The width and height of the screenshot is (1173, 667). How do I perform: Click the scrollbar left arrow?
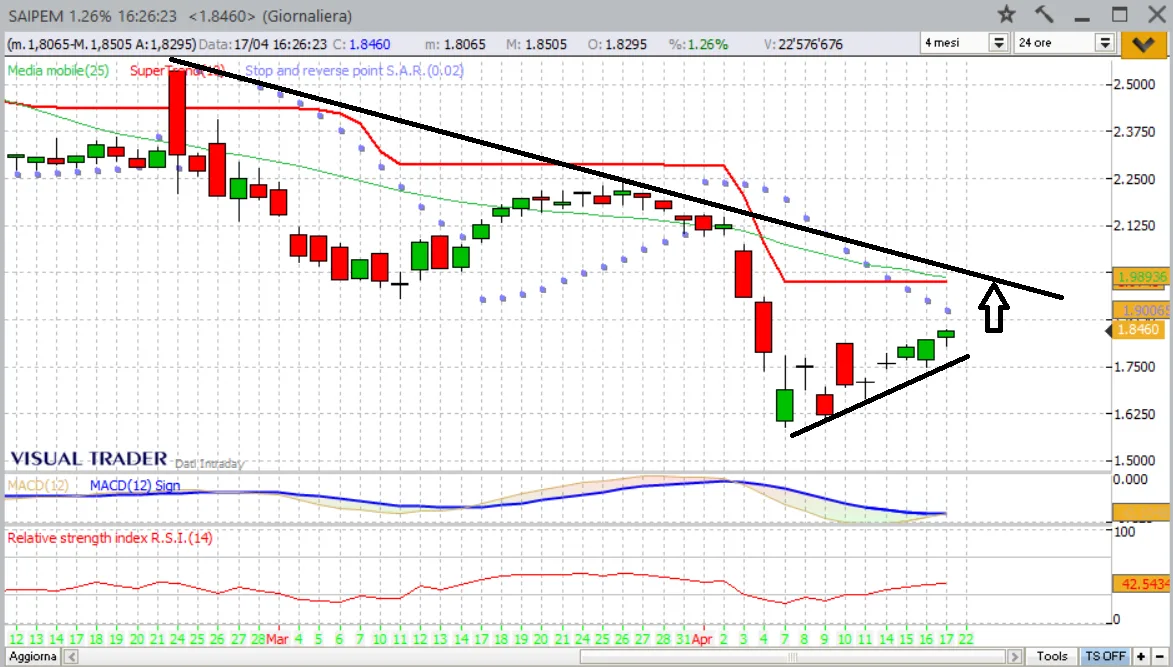coord(71,657)
